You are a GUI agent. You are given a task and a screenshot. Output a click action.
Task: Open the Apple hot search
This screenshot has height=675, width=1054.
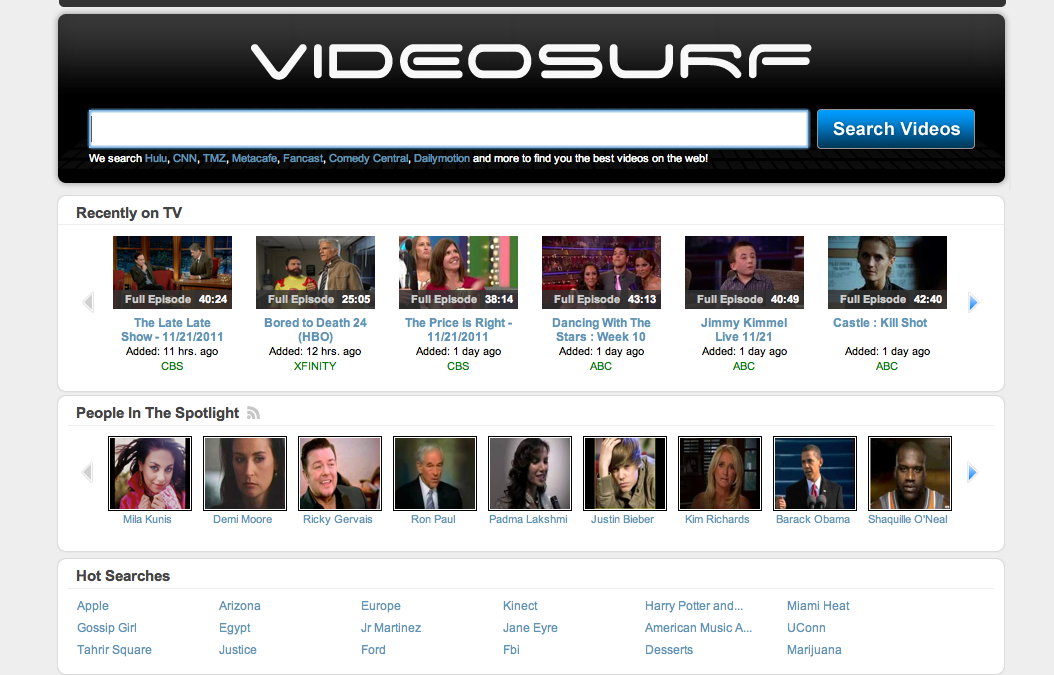coord(93,606)
